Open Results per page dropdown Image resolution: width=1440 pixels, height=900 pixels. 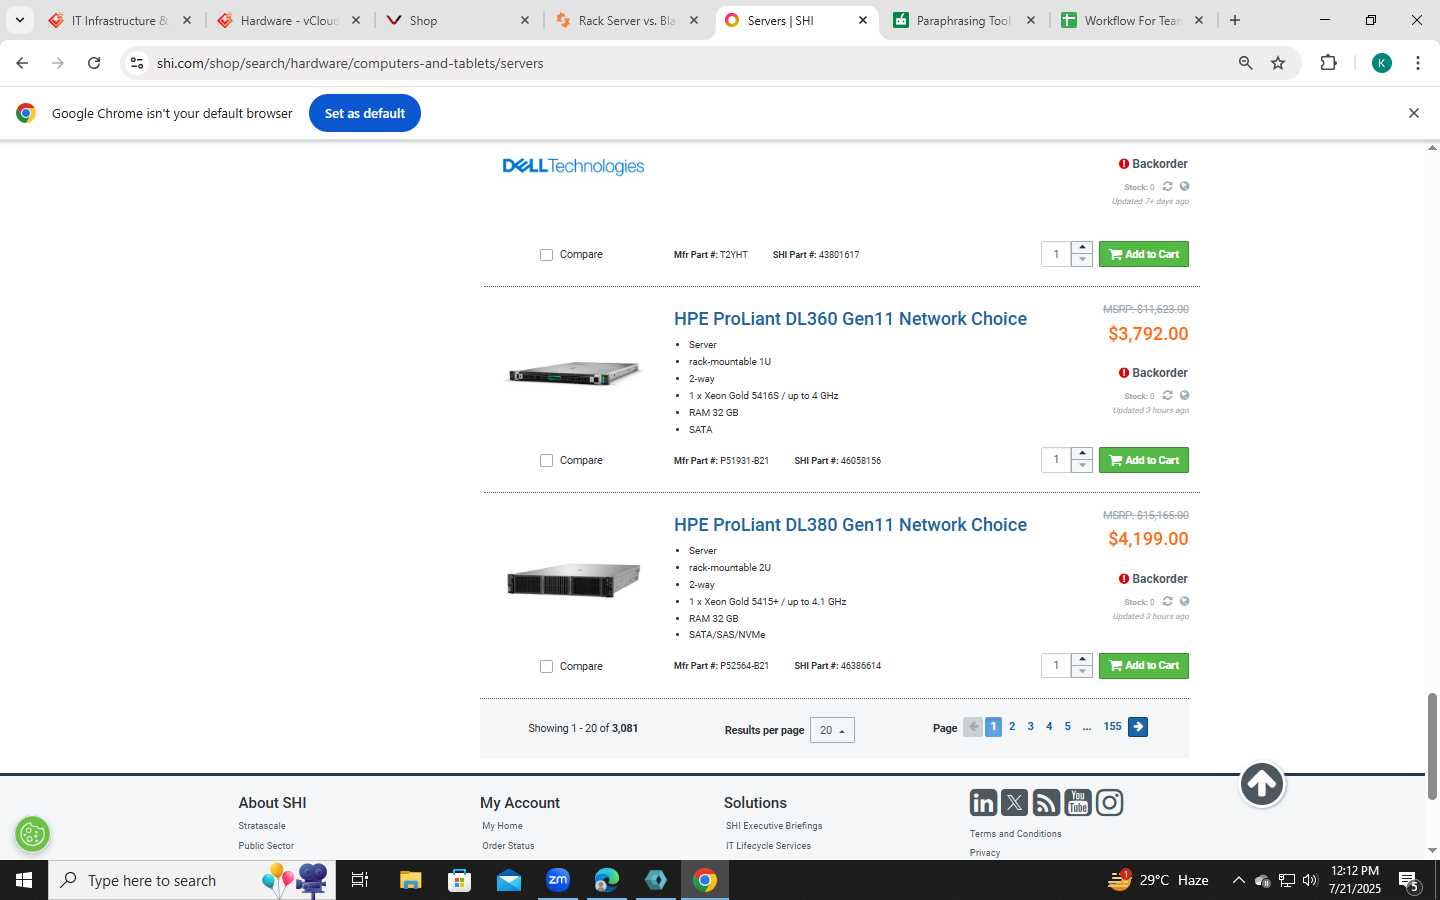[832, 730]
